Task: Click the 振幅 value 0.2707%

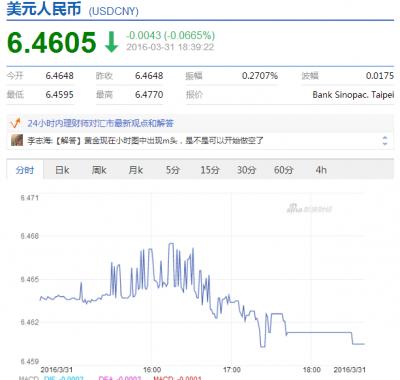Action: coord(260,76)
